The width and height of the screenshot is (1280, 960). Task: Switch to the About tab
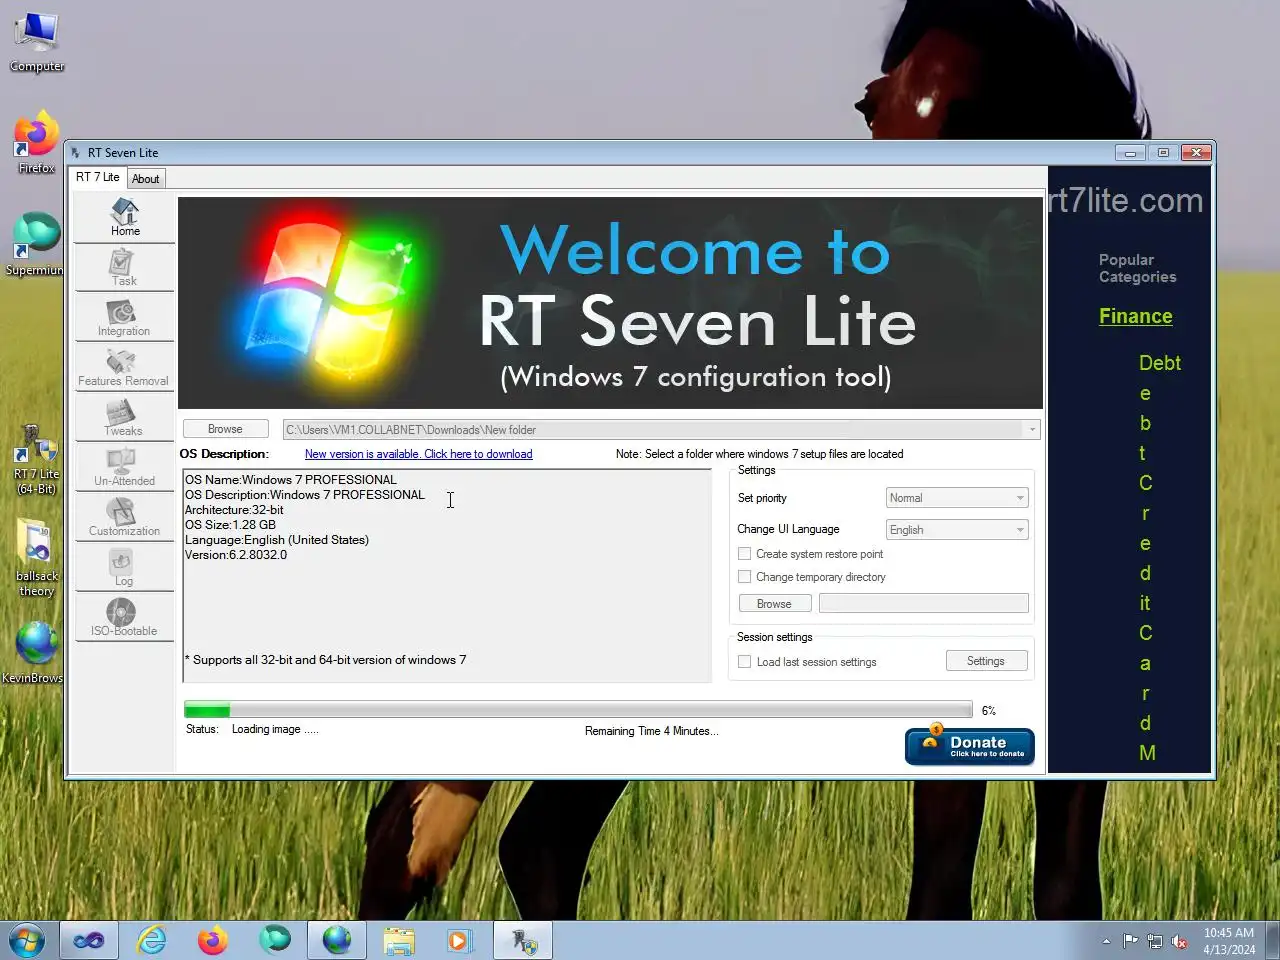click(x=146, y=179)
